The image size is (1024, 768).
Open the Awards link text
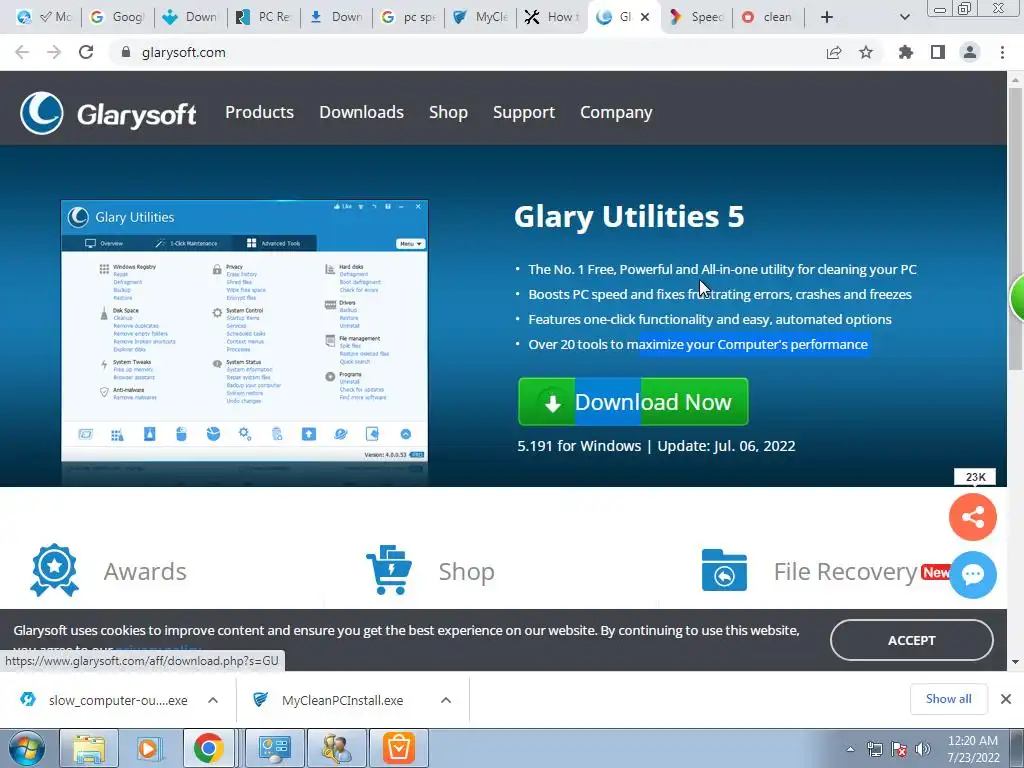pos(145,571)
